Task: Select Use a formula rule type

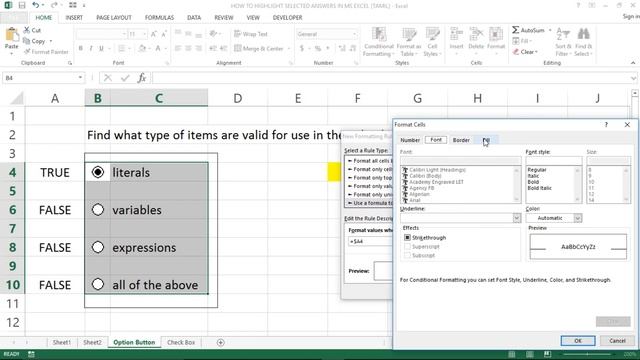Action: (370, 203)
